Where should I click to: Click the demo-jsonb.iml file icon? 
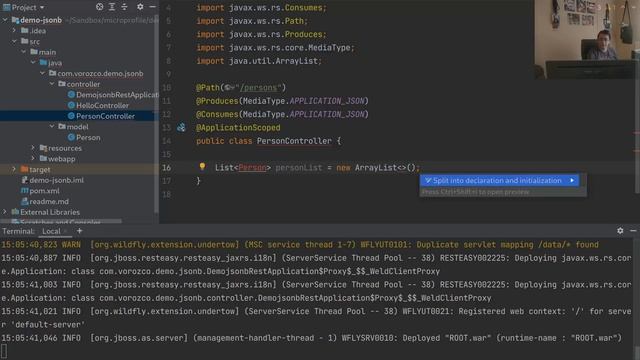click(24, 180)
